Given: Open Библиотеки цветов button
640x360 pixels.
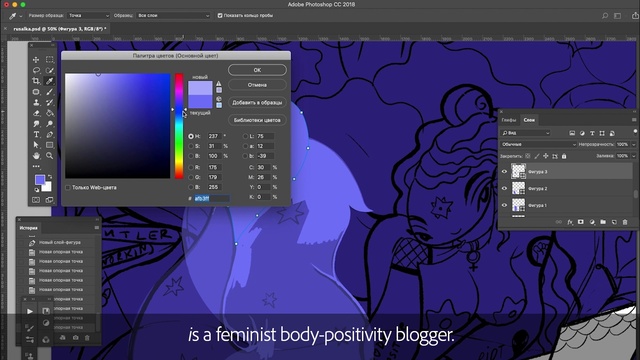Looking at the screenshot, I should tap(257, 120).
